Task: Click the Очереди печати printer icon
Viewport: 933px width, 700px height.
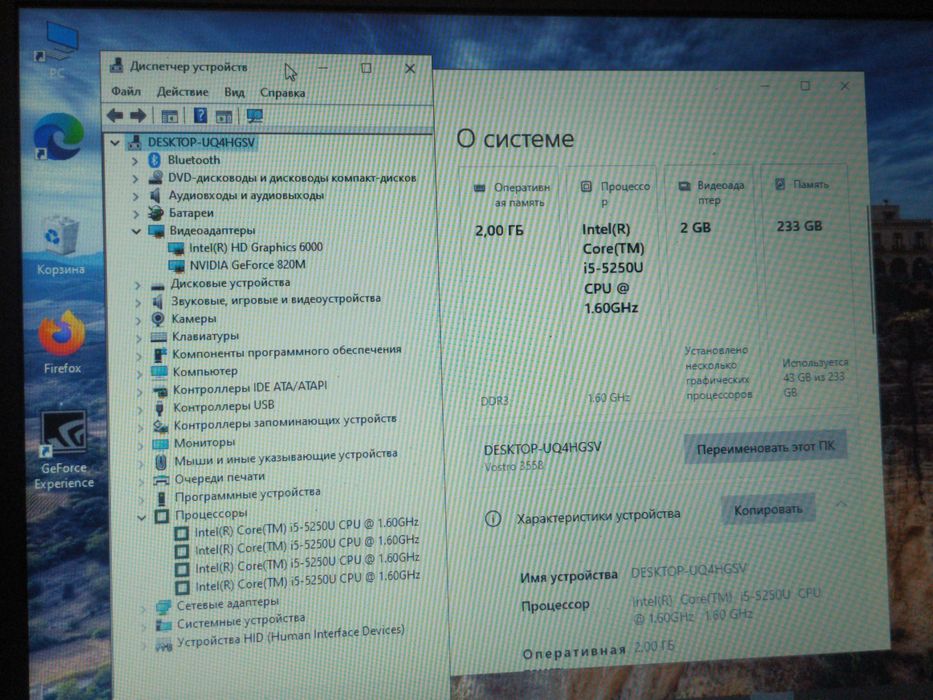Action: point(161,480)
